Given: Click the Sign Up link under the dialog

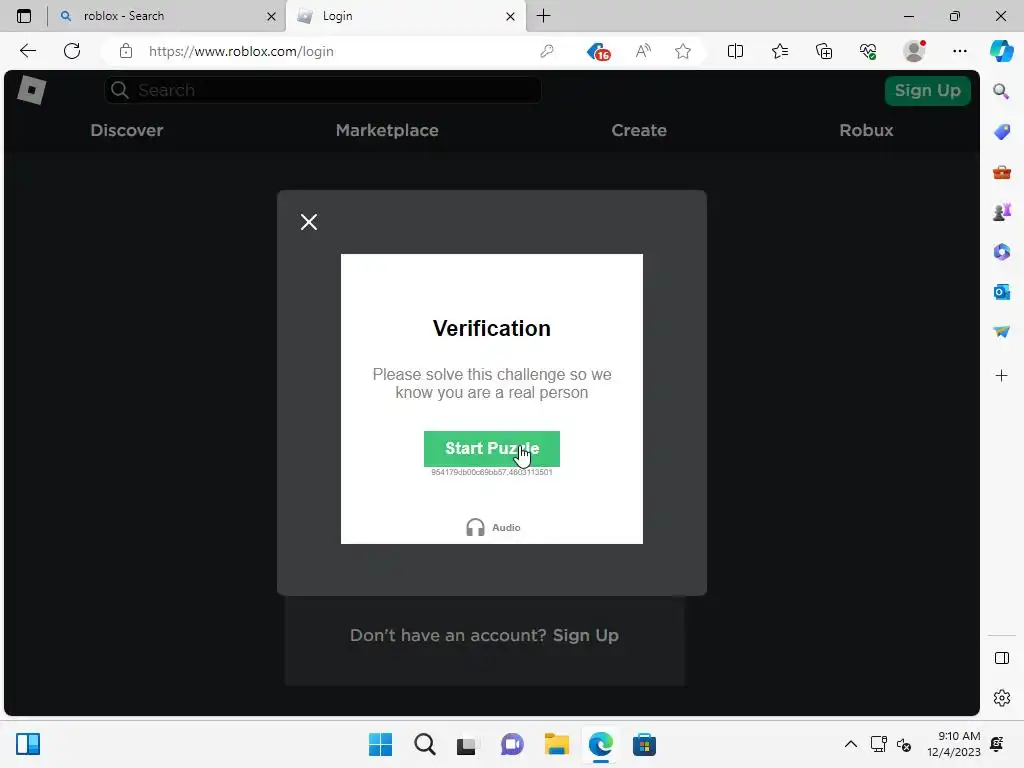Looking at the screenshot, I should (585, 635).
